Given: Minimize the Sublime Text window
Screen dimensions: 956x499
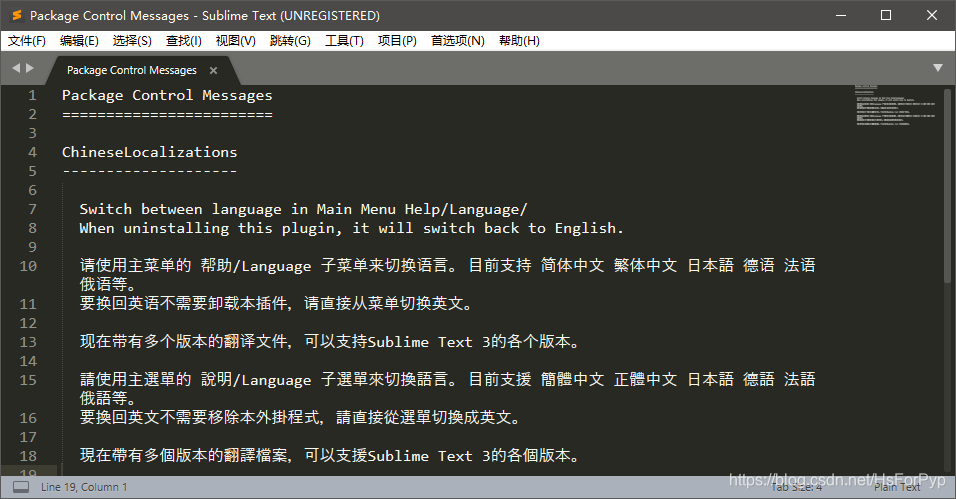Looking at the screenshot, I should [x=841, y=15].
